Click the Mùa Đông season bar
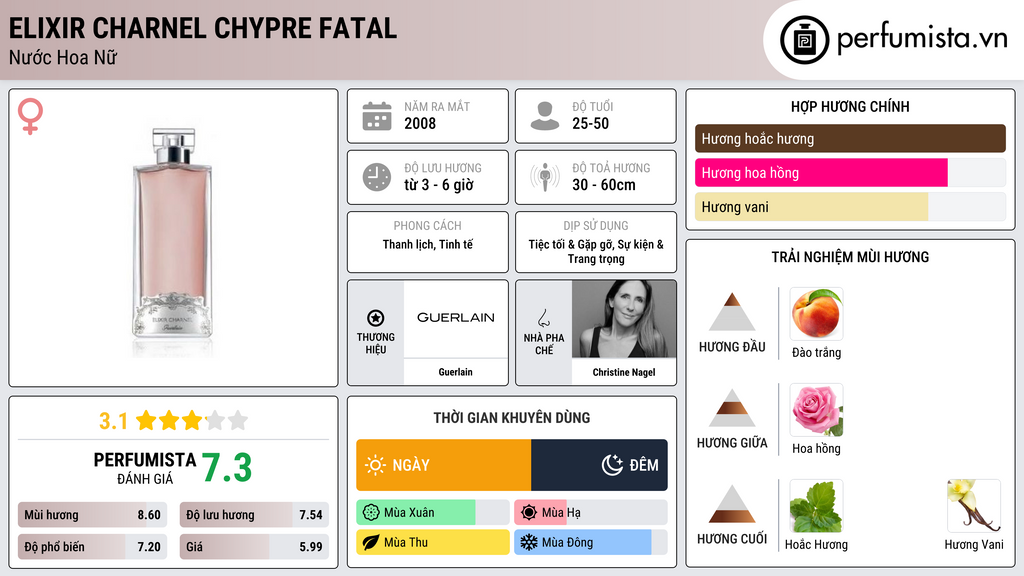This screenshot has width=1024, height=576. pyautogui.click(x=590, y=542)
